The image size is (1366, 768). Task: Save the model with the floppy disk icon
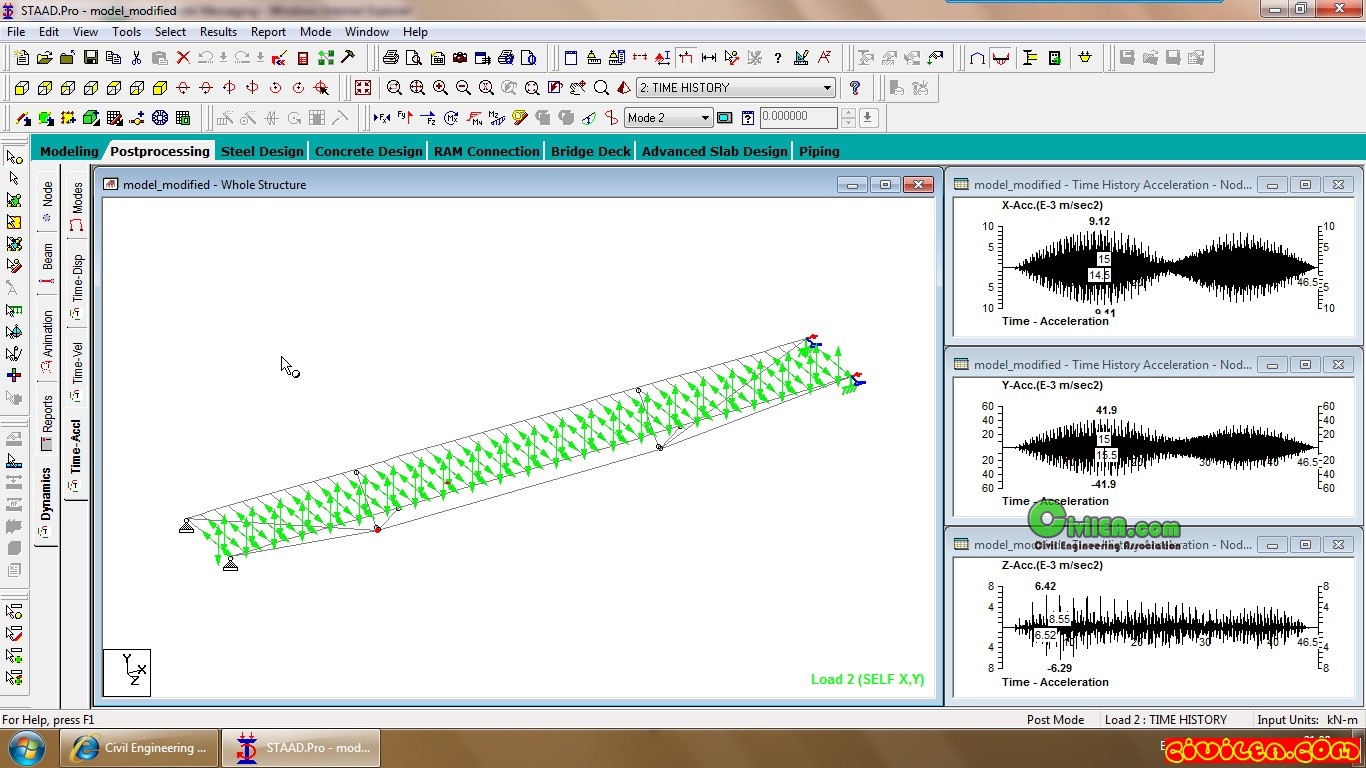(90, 58)
